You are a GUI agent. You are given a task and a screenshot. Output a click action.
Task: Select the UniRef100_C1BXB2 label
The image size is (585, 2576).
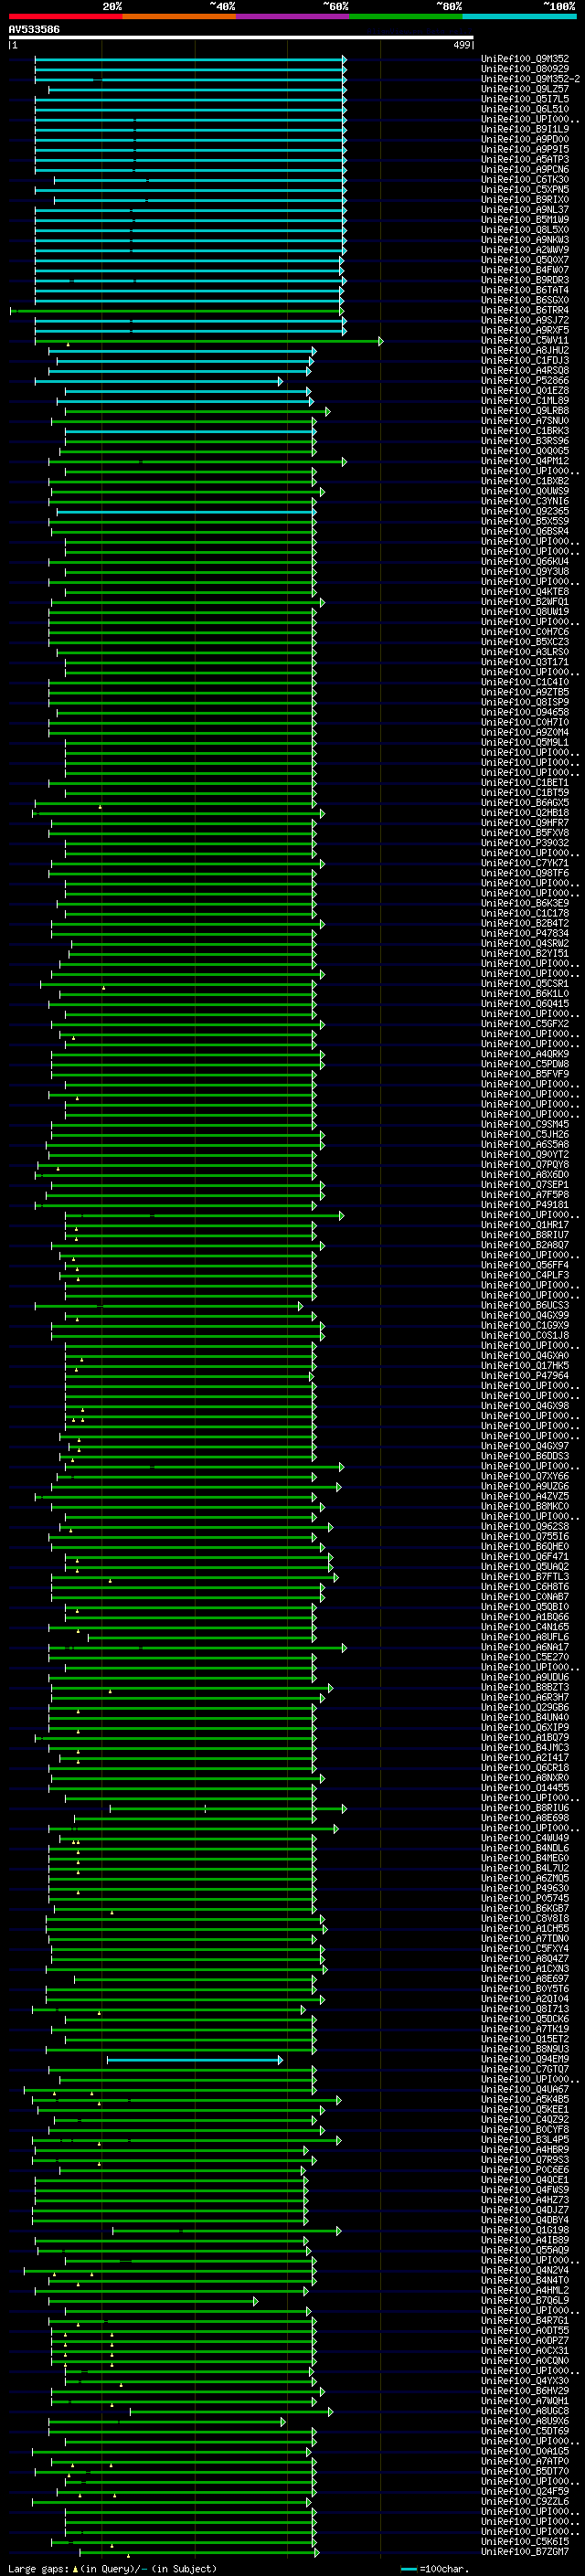tap(525, 481)
